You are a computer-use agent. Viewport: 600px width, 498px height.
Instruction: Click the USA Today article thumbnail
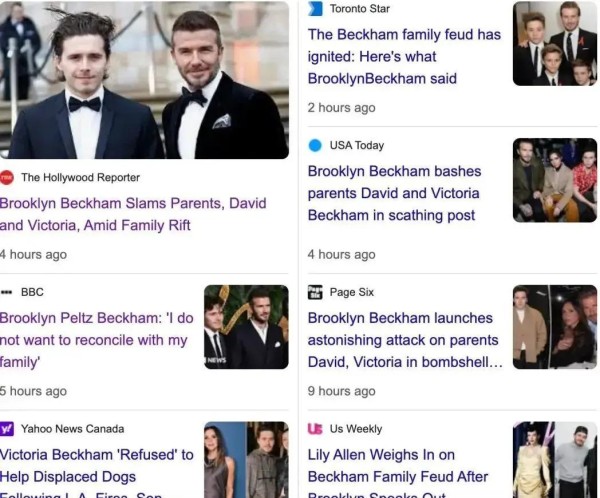[555, 180]
